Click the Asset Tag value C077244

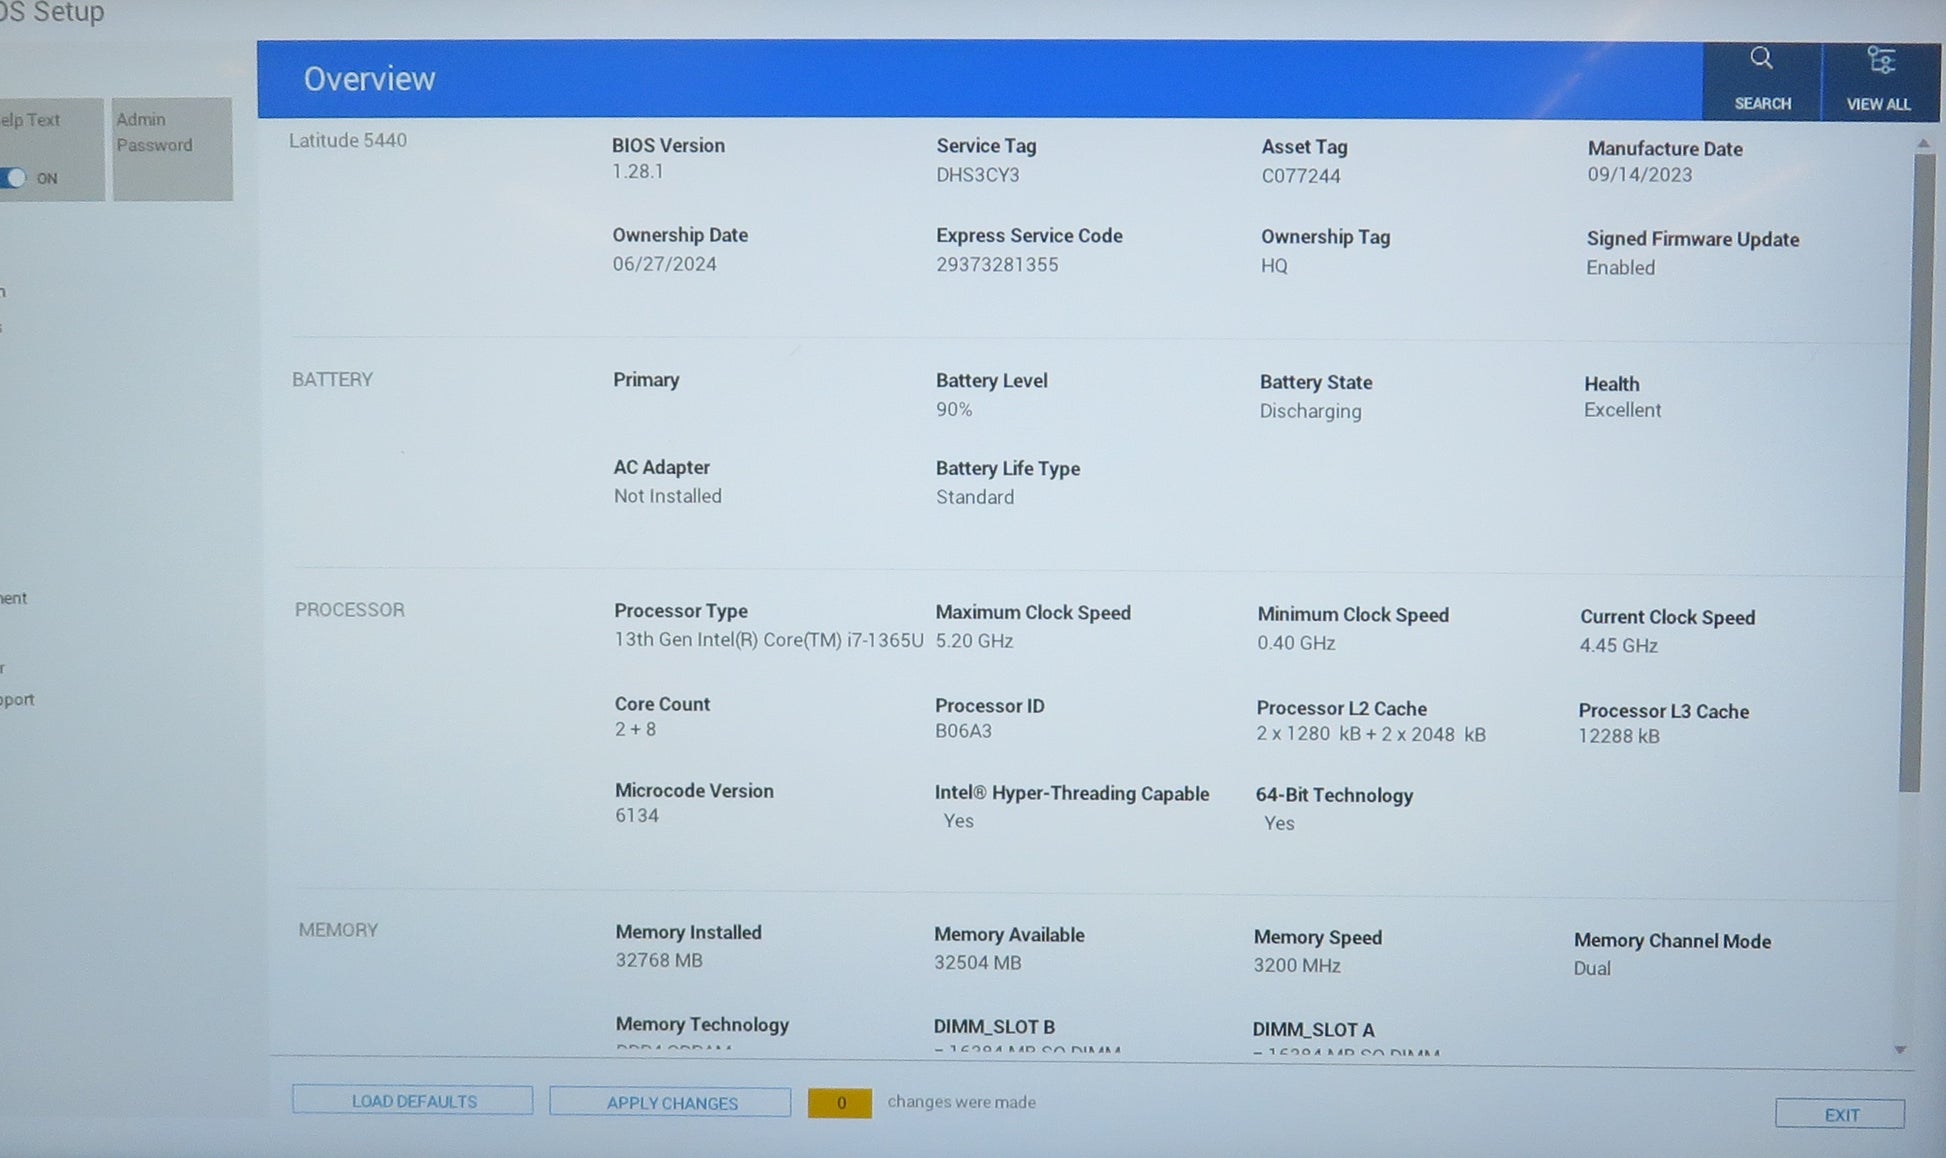1300,176
